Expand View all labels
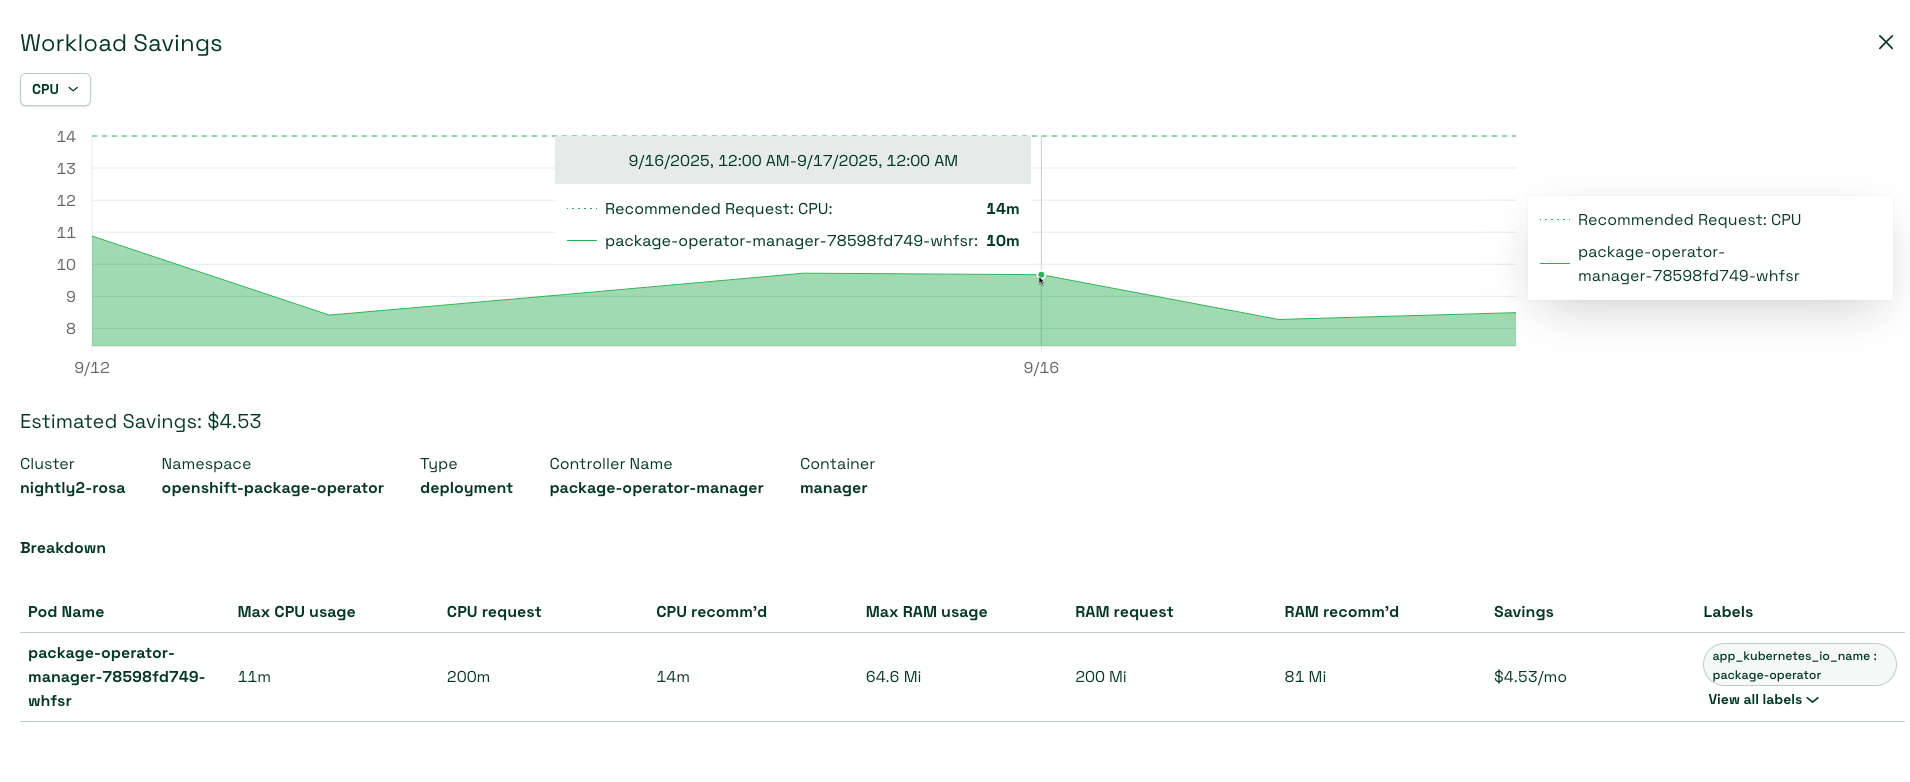 (x=1762, y=700)
